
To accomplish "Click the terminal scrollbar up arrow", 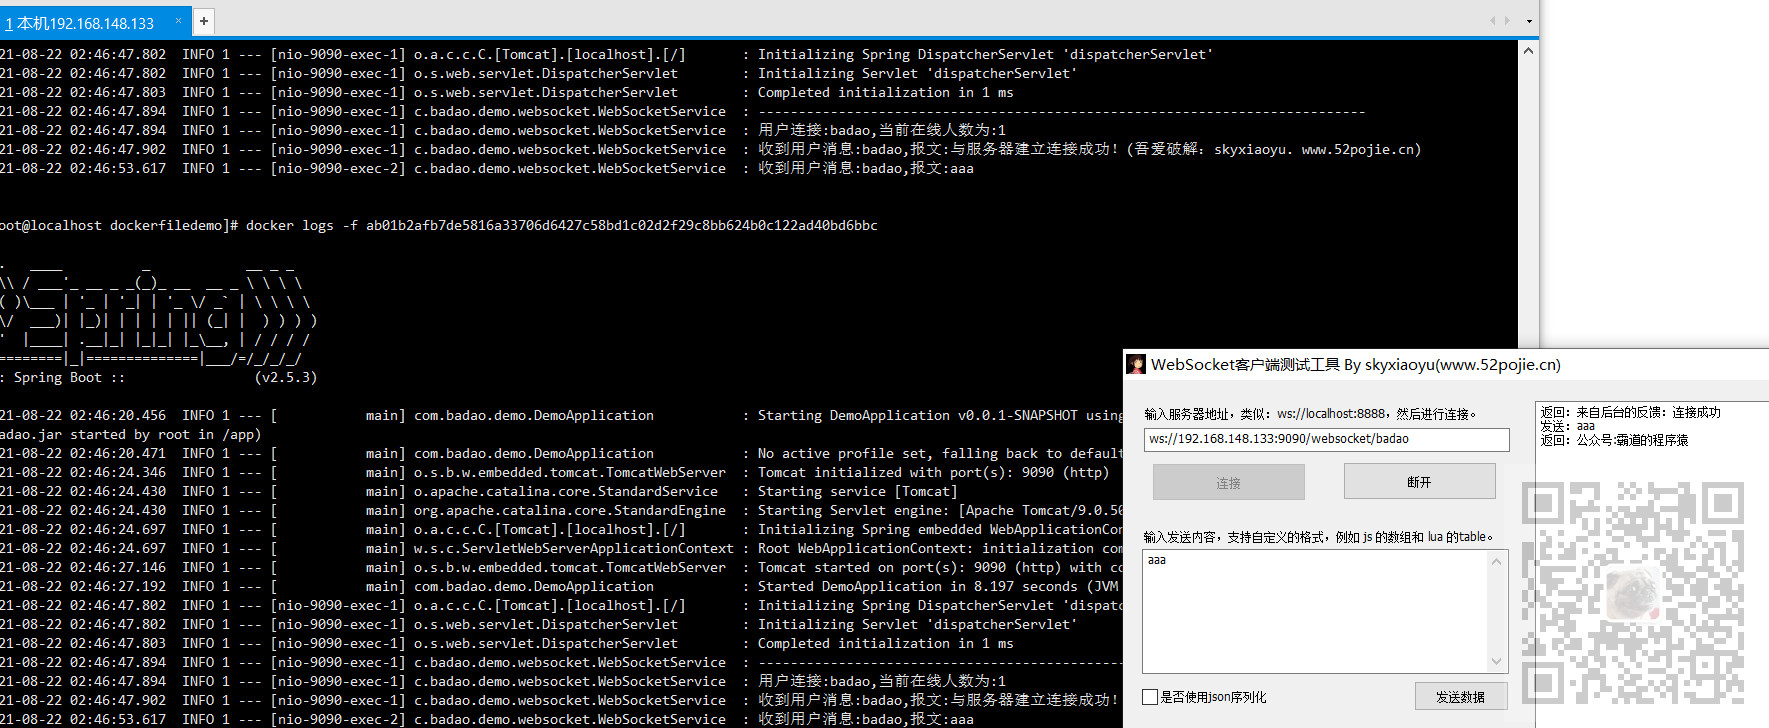I will point(1528,50).
